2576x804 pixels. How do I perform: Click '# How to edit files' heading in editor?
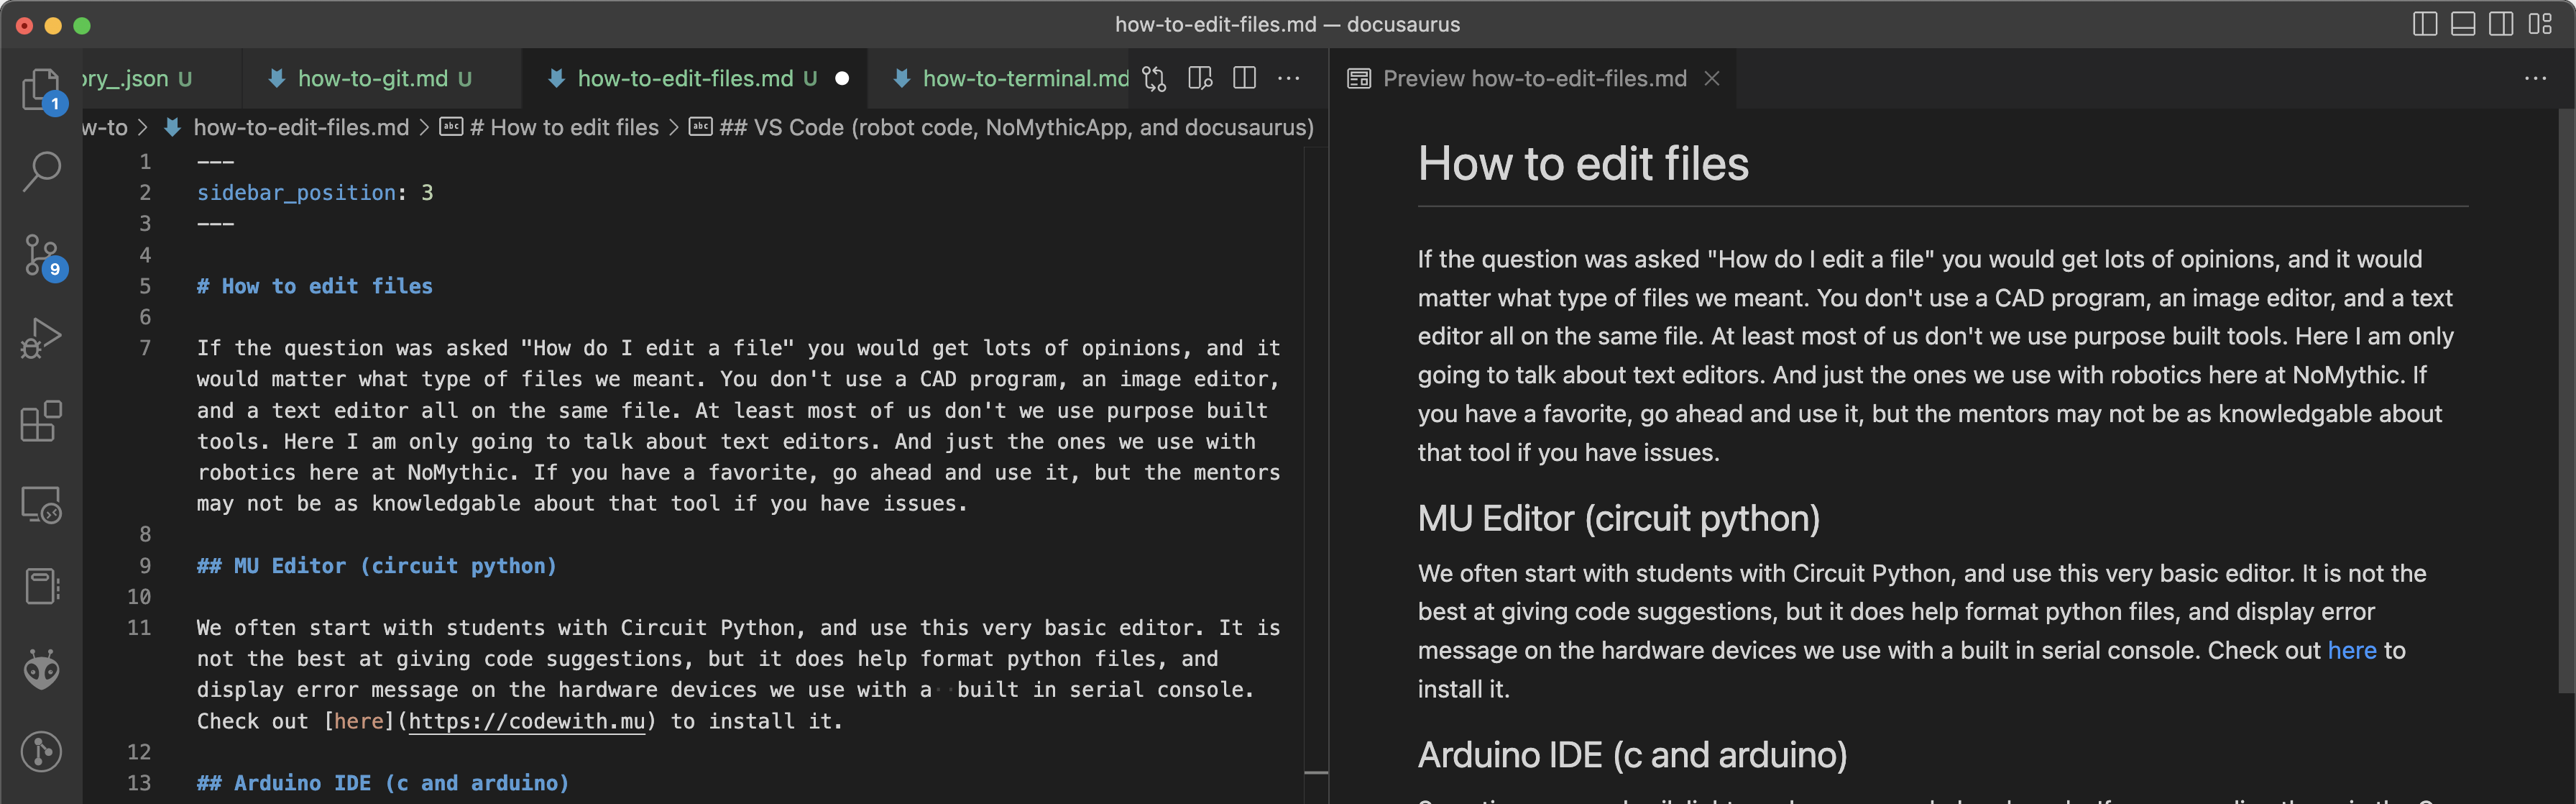315,286
